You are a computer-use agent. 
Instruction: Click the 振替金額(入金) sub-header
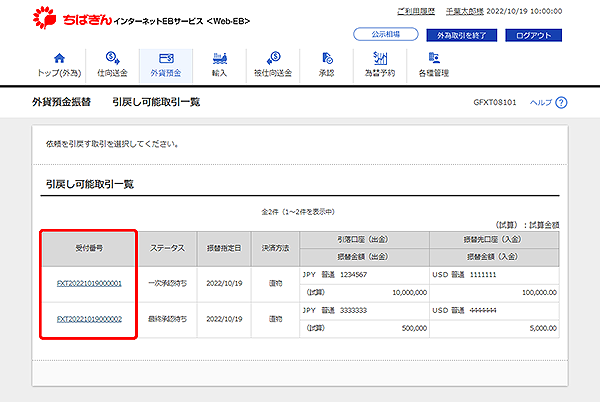coord(492,257)
